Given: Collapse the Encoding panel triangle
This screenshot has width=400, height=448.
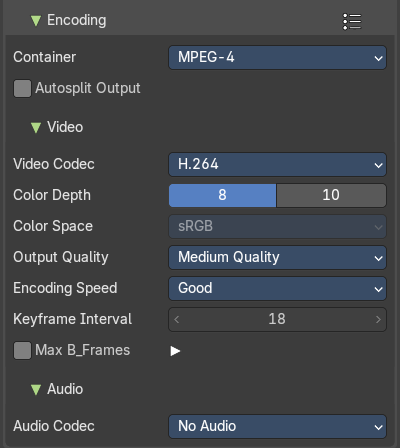Looking at the screenshot, I should point(36,21).
